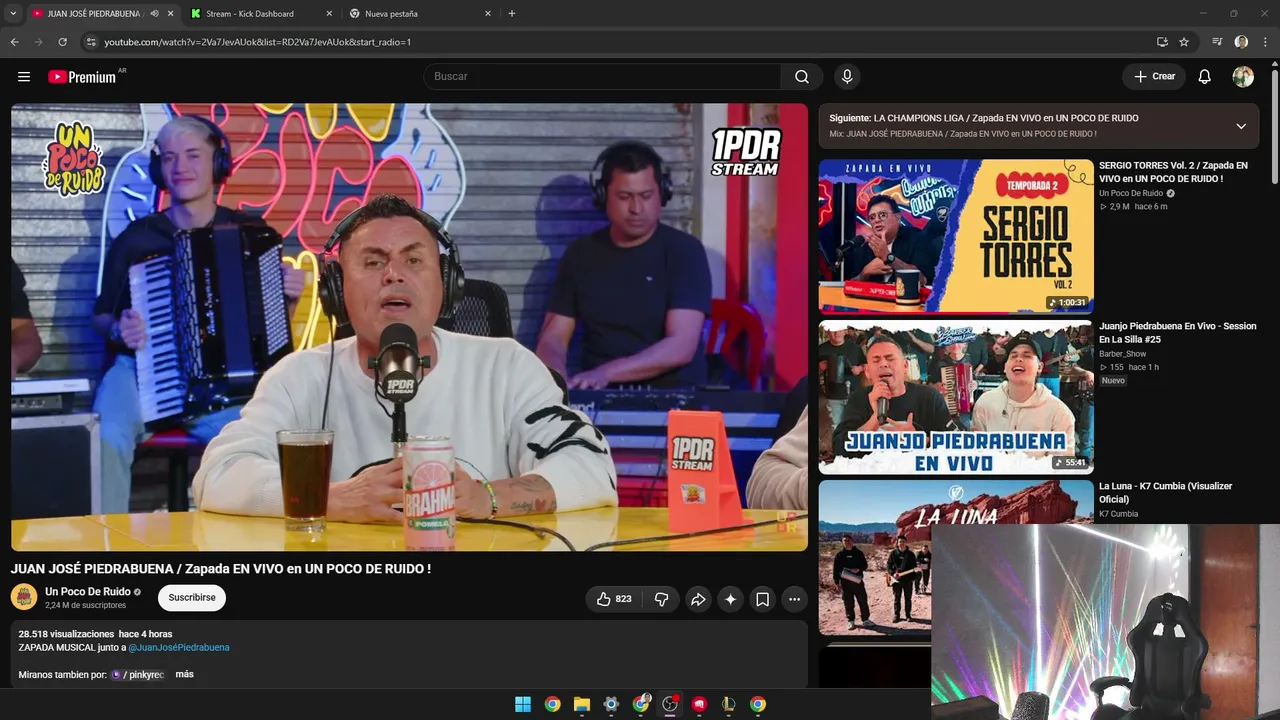Open a new browser tab
The image size is (1280, 720).
tap(512, 14)
